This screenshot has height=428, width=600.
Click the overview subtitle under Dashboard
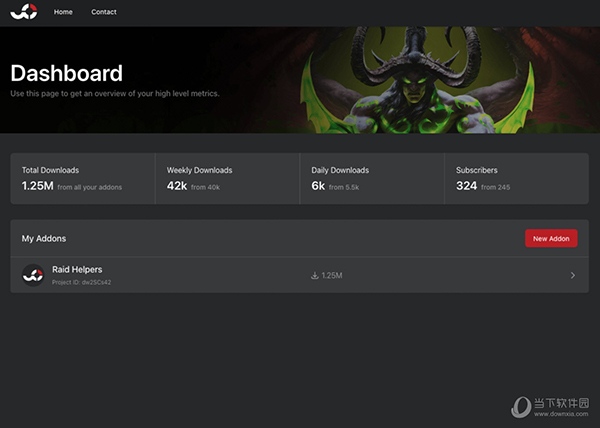click(115, 94)
